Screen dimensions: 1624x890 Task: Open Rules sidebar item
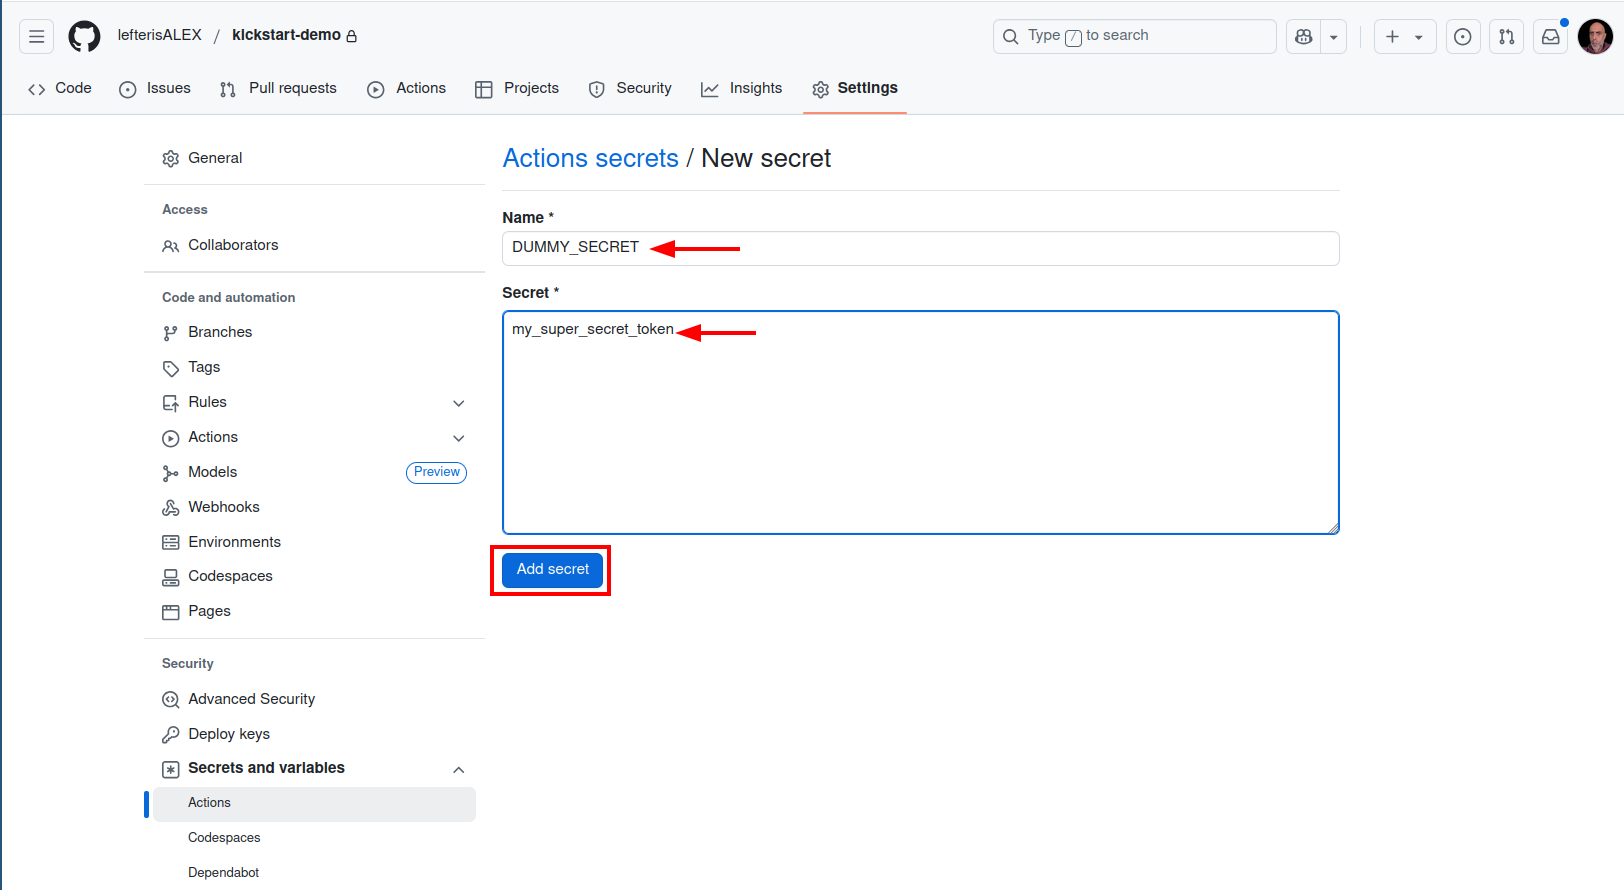207,402
